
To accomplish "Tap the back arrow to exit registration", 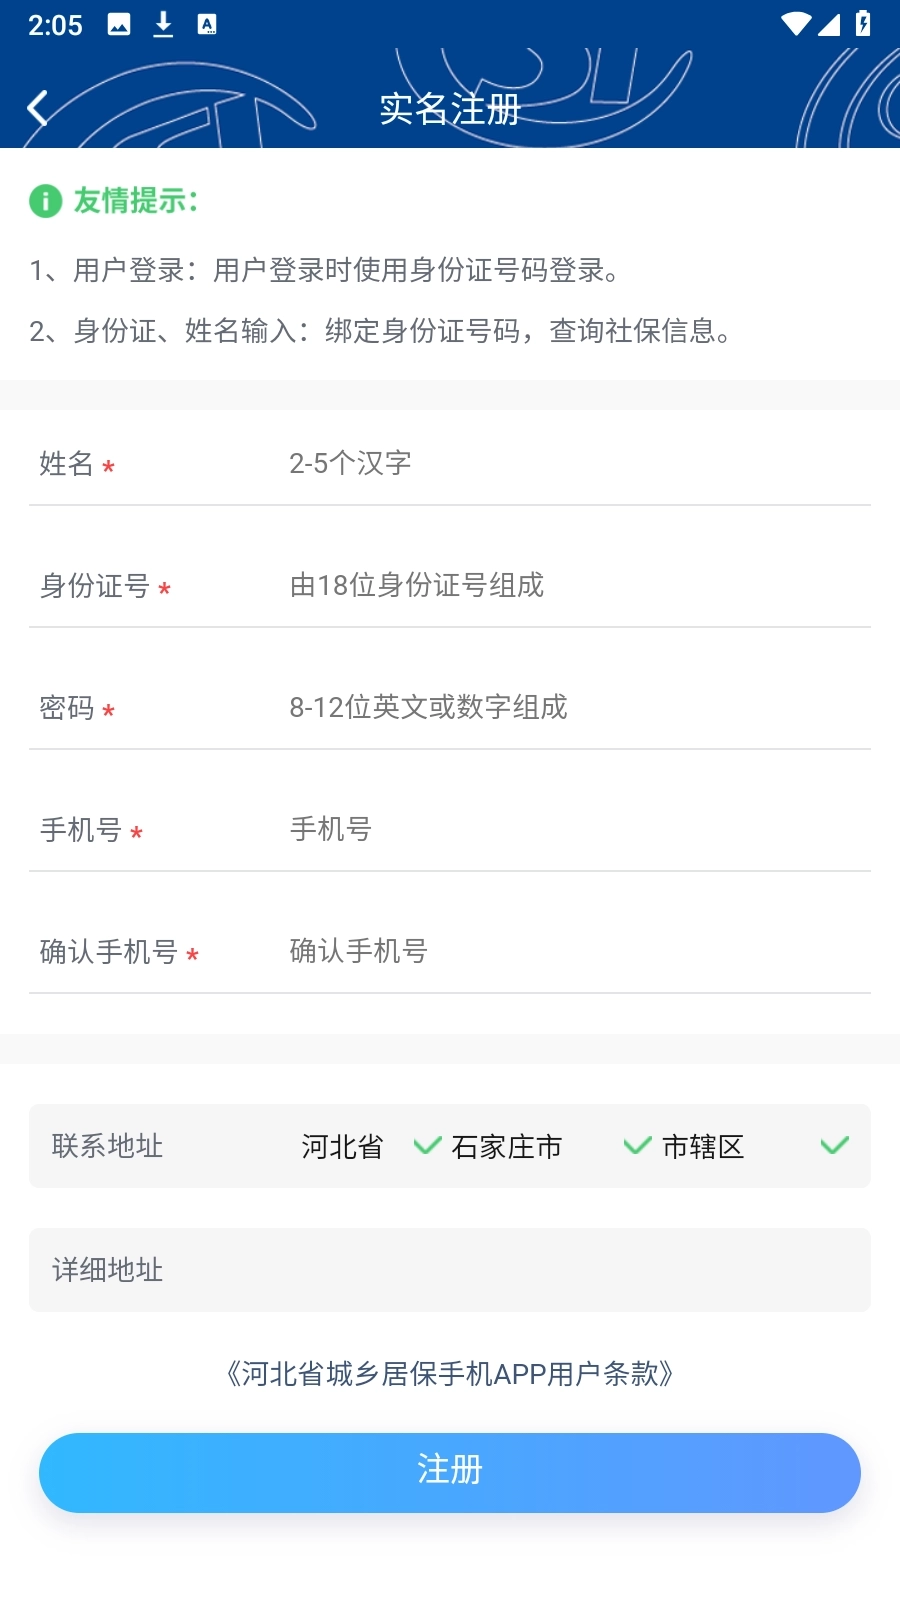I will point(38,107).
